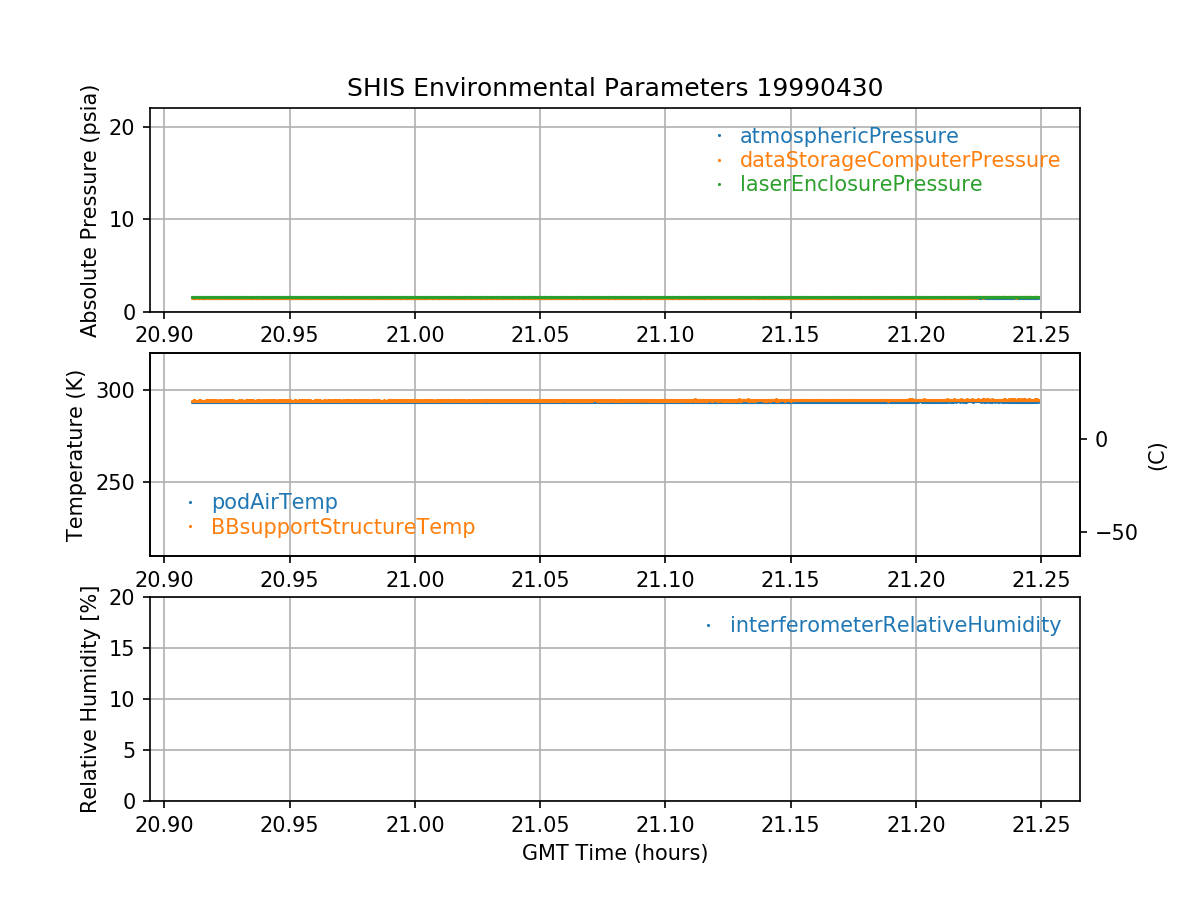
Task: Click the Relative Humidity [%] axis label
Action: coord(89,699)
